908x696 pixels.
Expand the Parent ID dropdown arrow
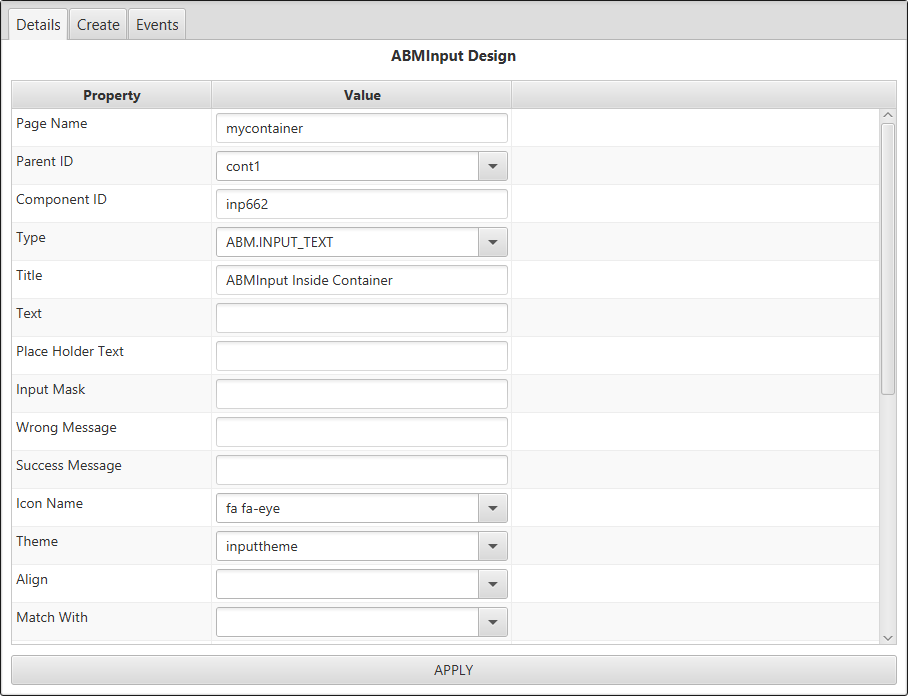click(492, 166)
